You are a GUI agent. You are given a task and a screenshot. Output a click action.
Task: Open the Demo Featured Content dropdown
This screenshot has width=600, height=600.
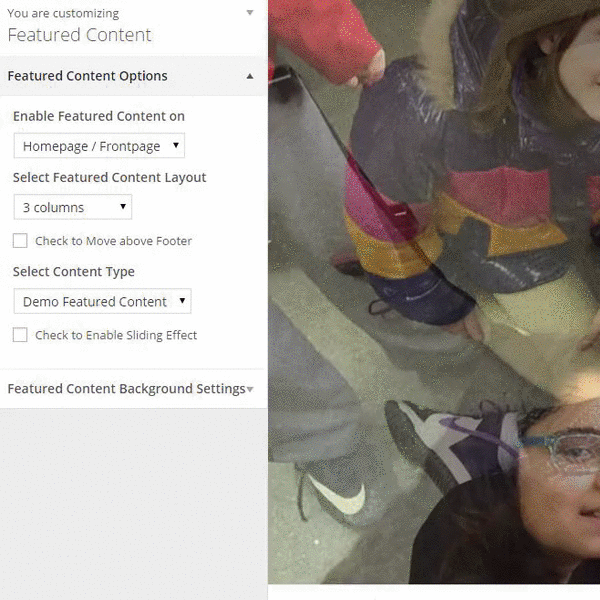[103, 301]
